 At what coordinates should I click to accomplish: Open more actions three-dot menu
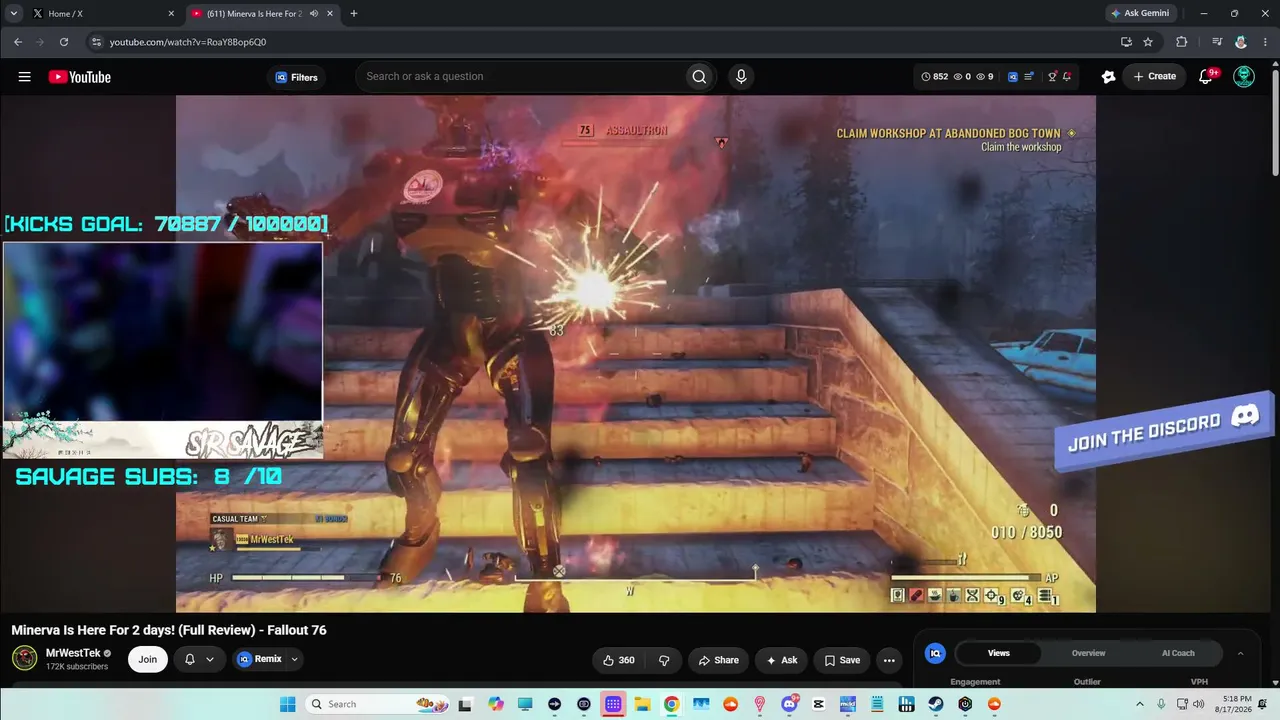pyautogui.click(x=889, y=660)
